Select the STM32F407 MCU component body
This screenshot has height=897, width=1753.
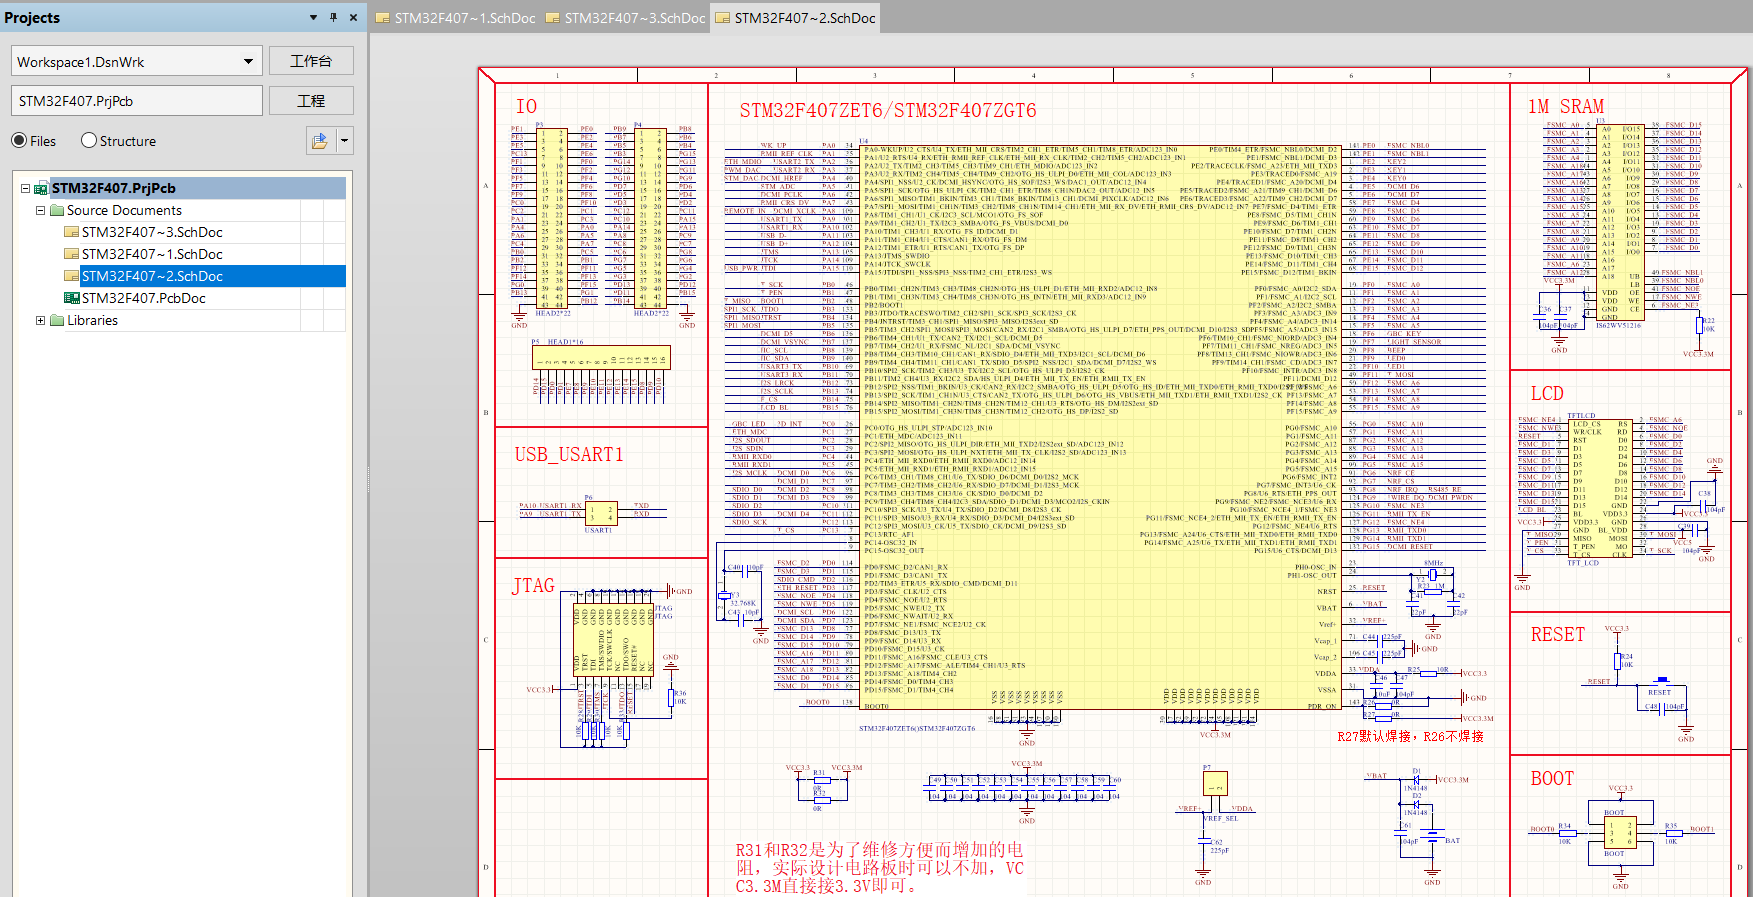click(x=1100, y=427)
